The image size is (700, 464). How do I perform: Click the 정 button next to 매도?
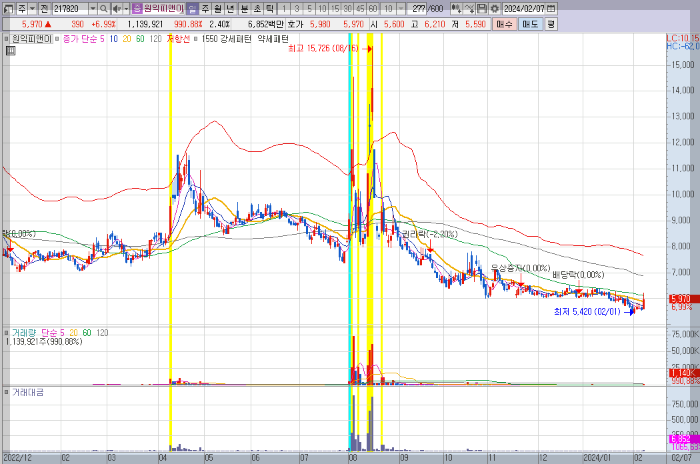tap(551, 24)
